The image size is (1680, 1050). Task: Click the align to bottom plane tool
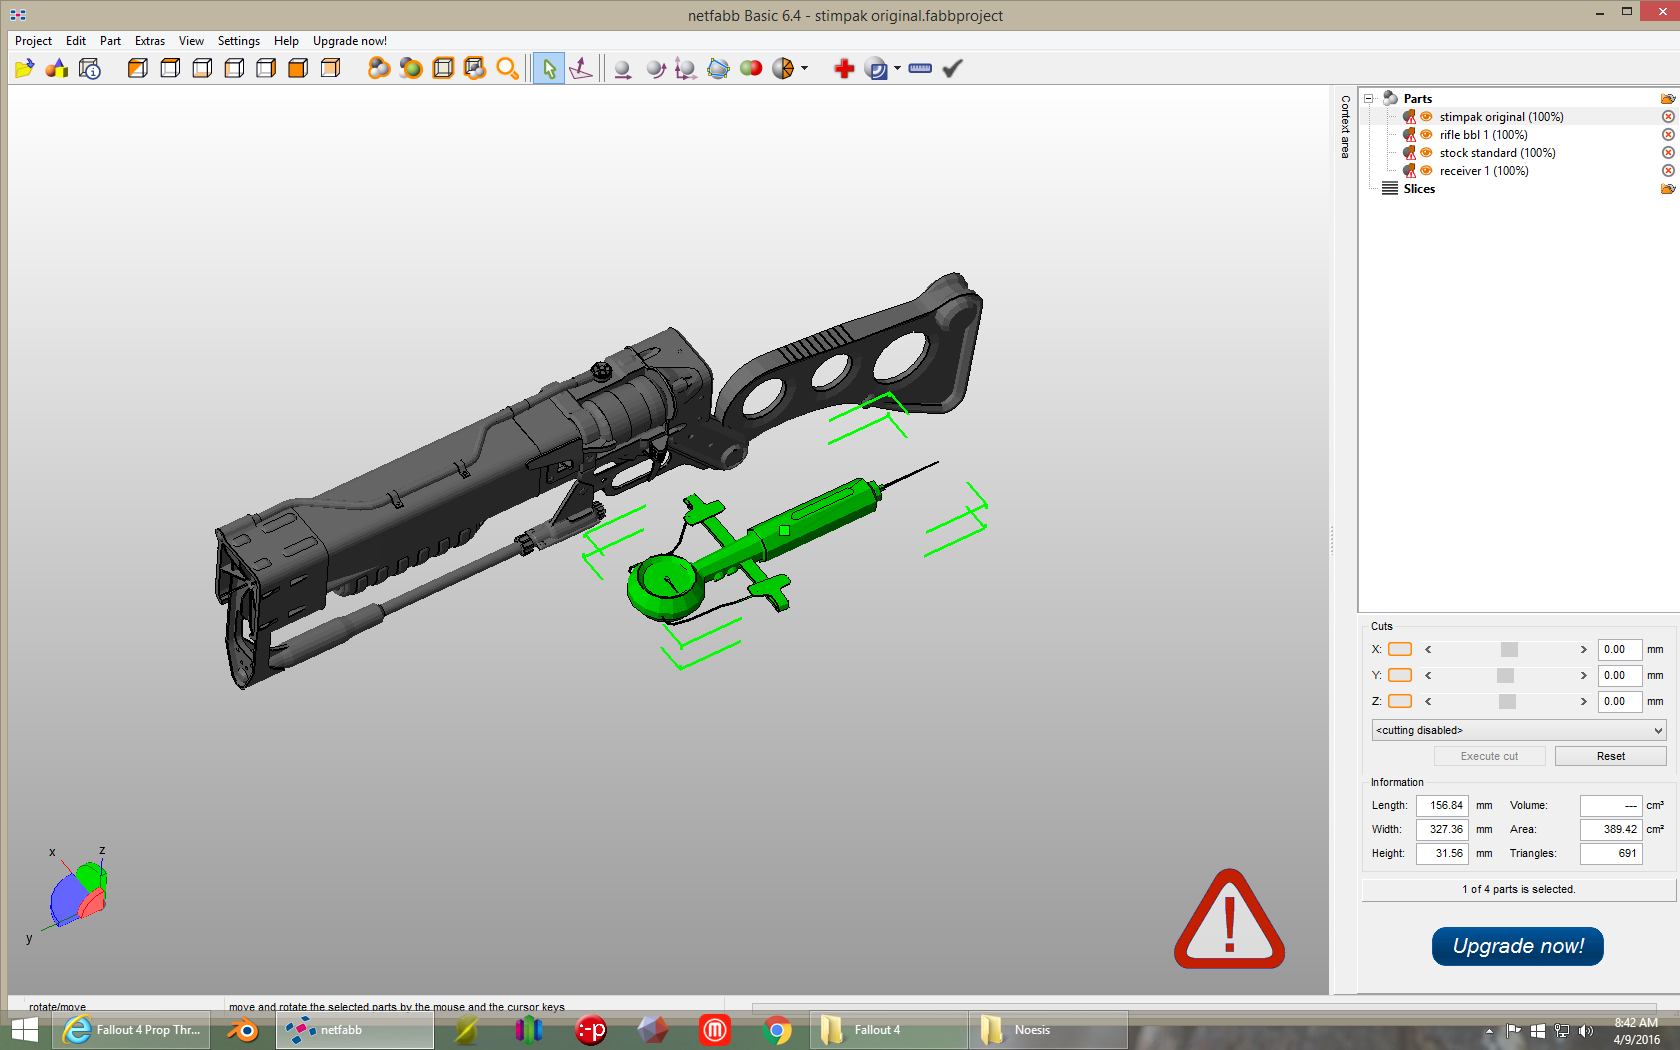point(581,68)
